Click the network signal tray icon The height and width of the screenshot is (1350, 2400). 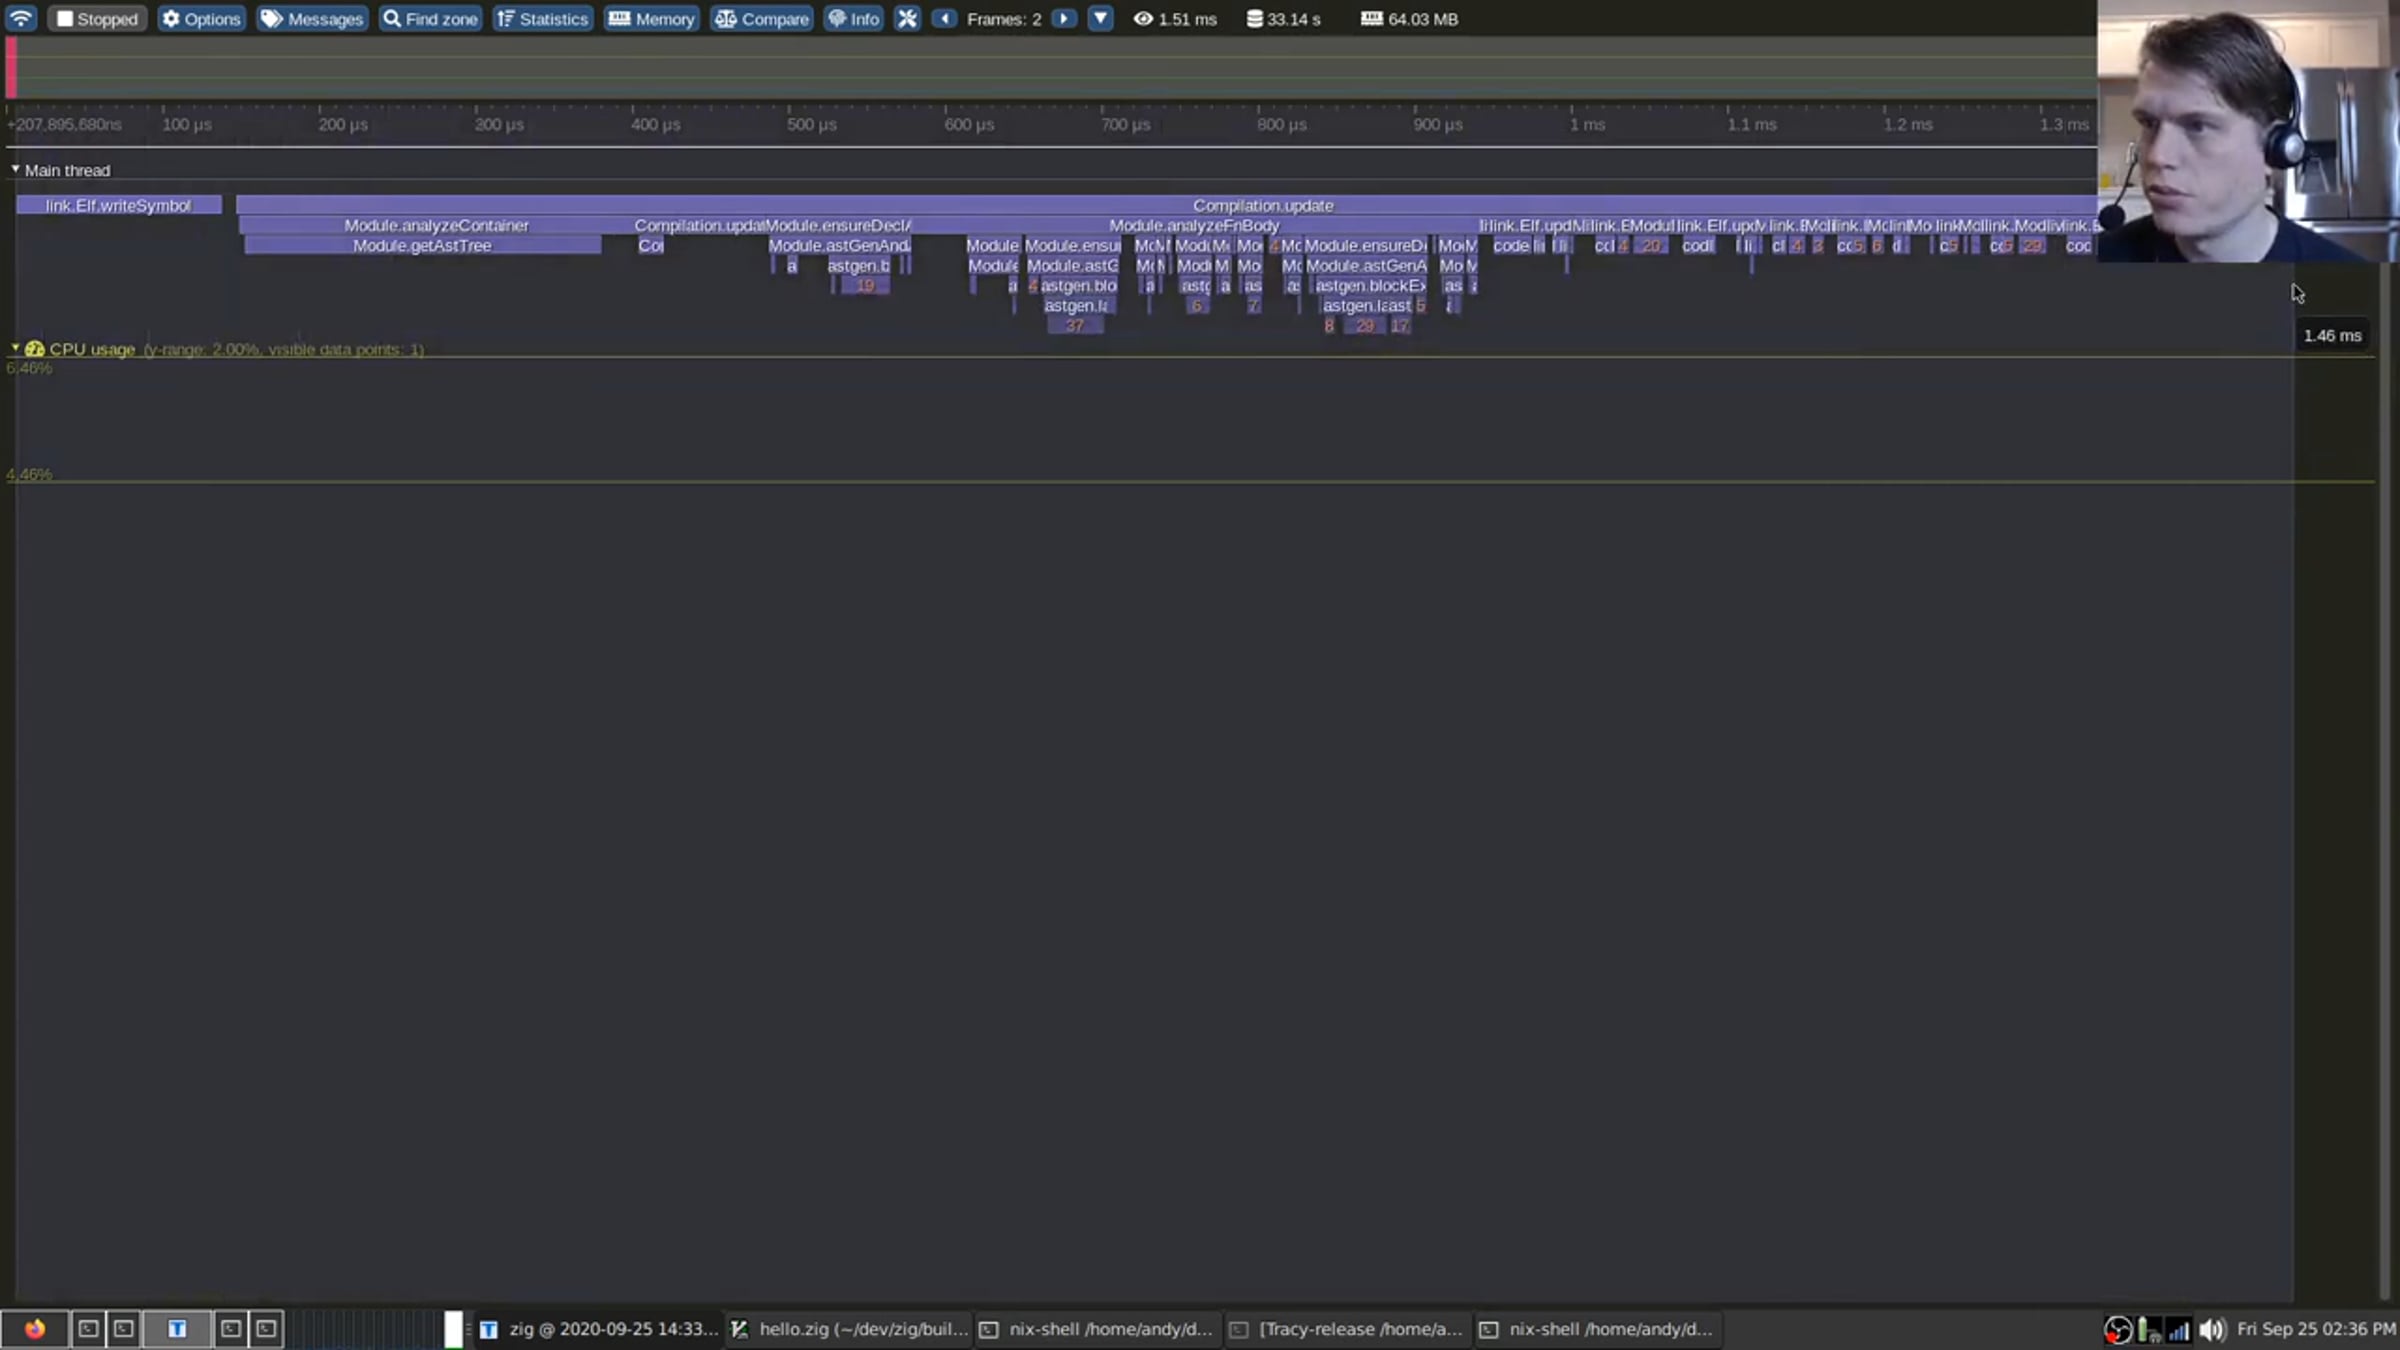[2178, 1329]
